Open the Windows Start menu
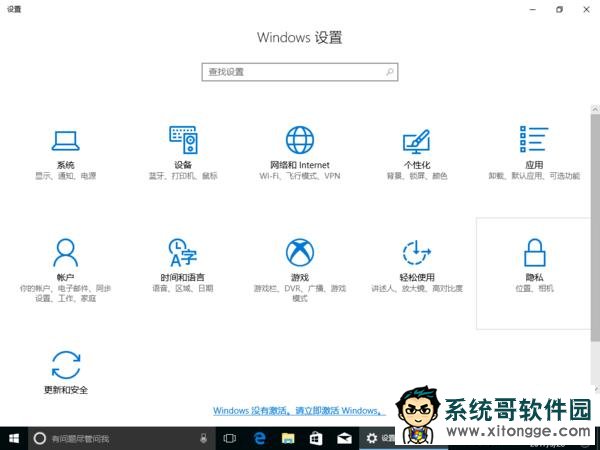This screenshot has height=450, width=600. 14,438
